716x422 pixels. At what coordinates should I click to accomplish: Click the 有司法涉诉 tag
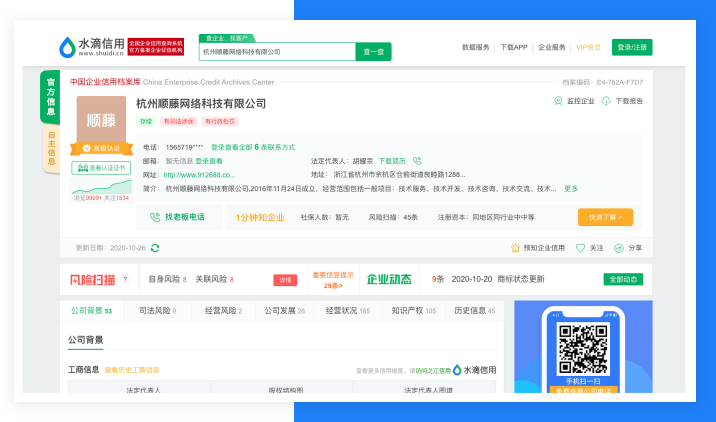(x=178, y=121)
